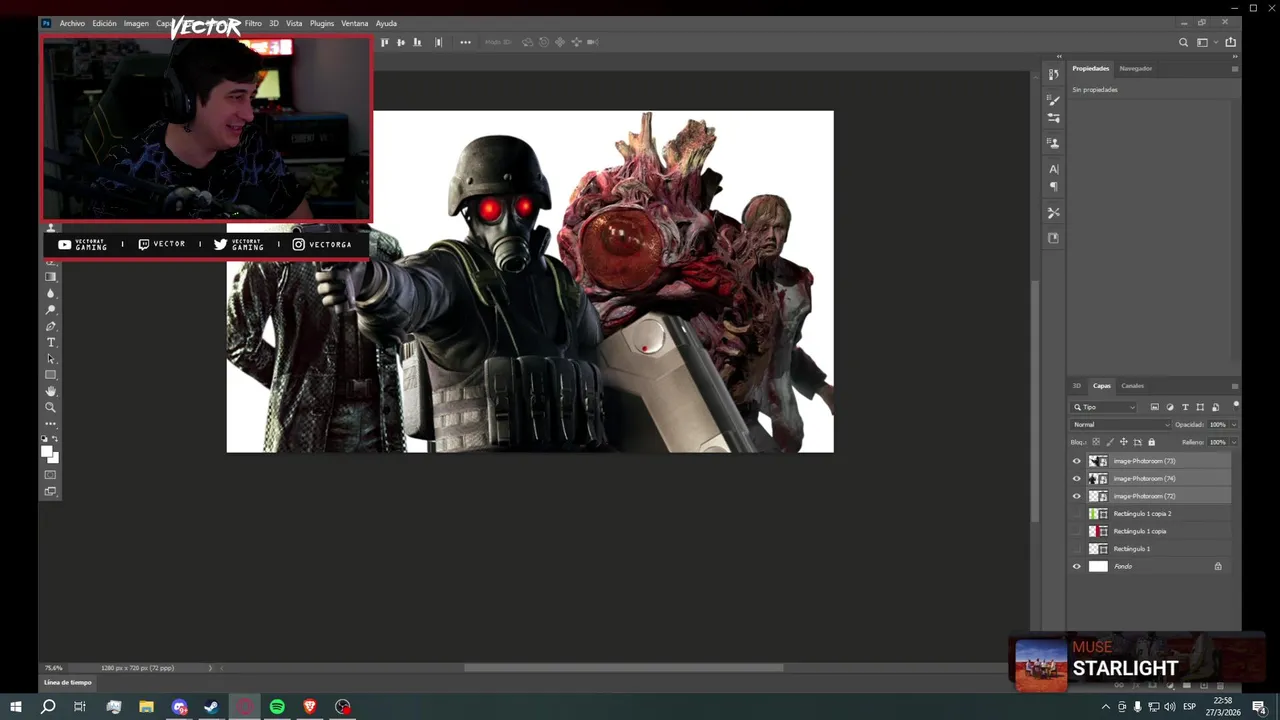Open the Paragraph panel icon

click(x=1053, y=187)
